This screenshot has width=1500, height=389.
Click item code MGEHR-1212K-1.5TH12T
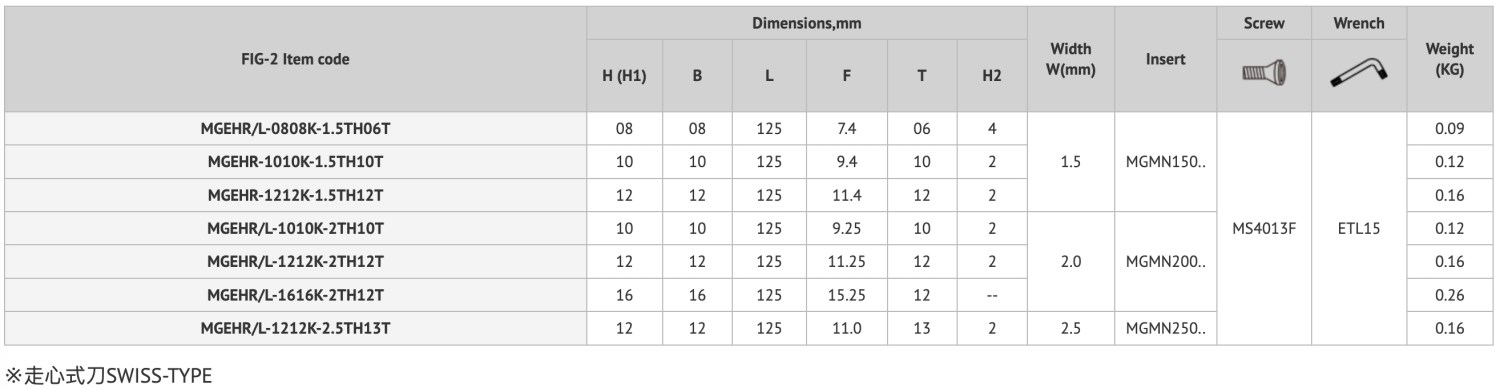[x=294, y=194]
